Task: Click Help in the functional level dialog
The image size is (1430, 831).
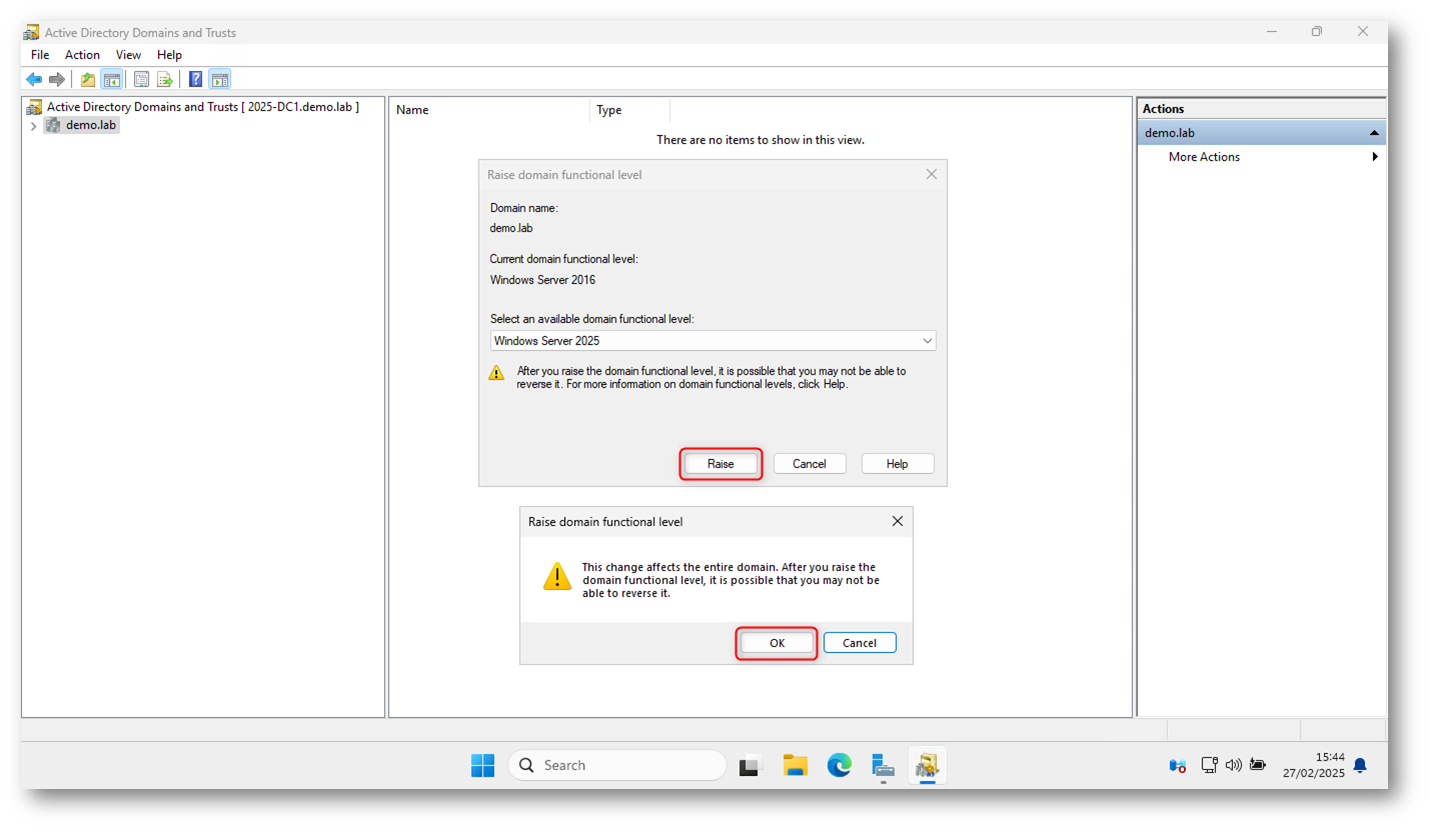Action: [897, 464]
